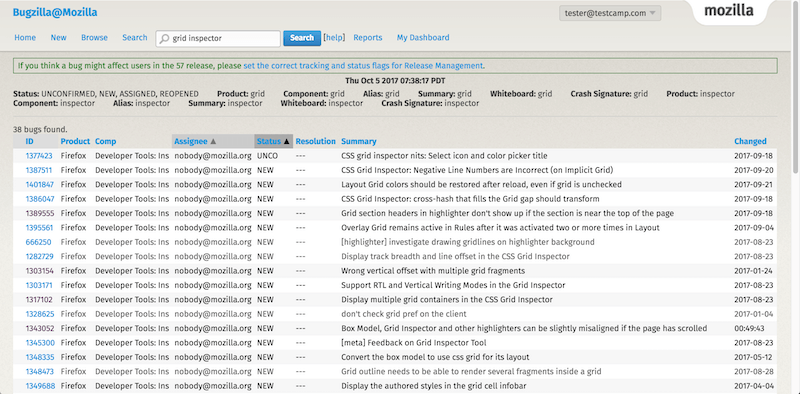The image size is (800, 394).
Task: Open summary 'Overlay Grid remains active in Rules'
Action: (x=500, y=228)
